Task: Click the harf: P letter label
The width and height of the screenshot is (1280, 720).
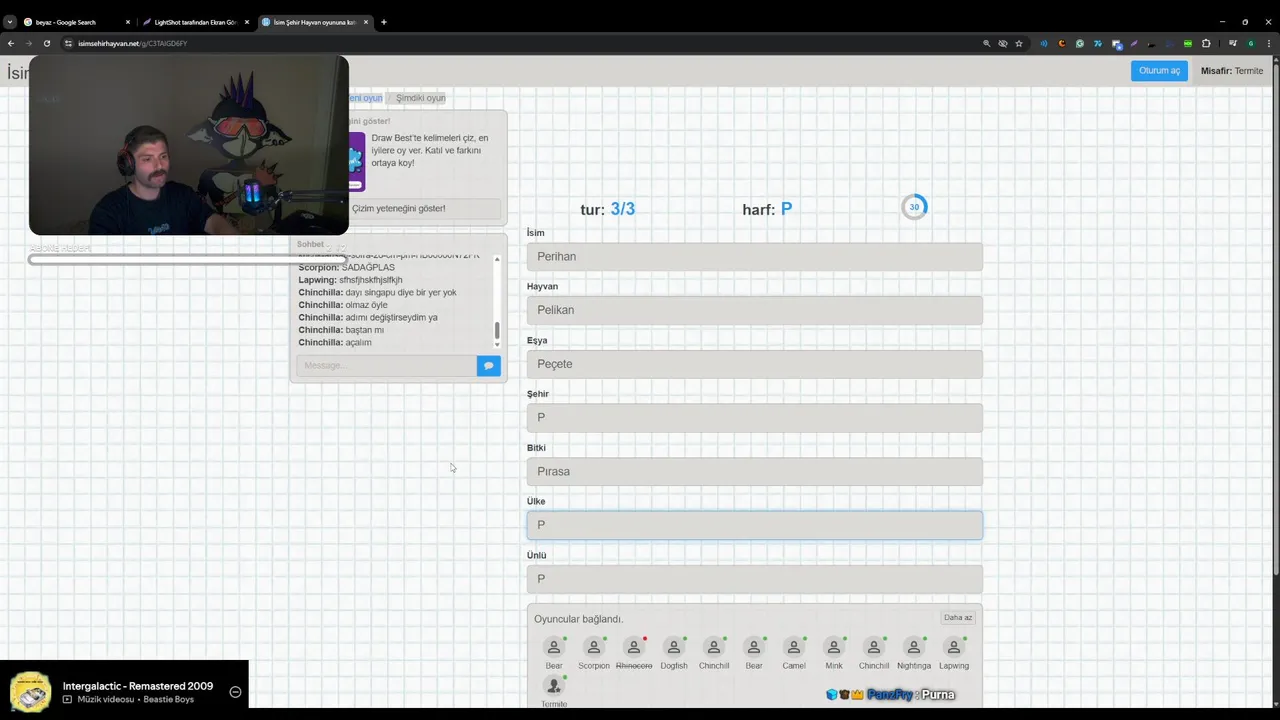Action: tap(767, 209)
